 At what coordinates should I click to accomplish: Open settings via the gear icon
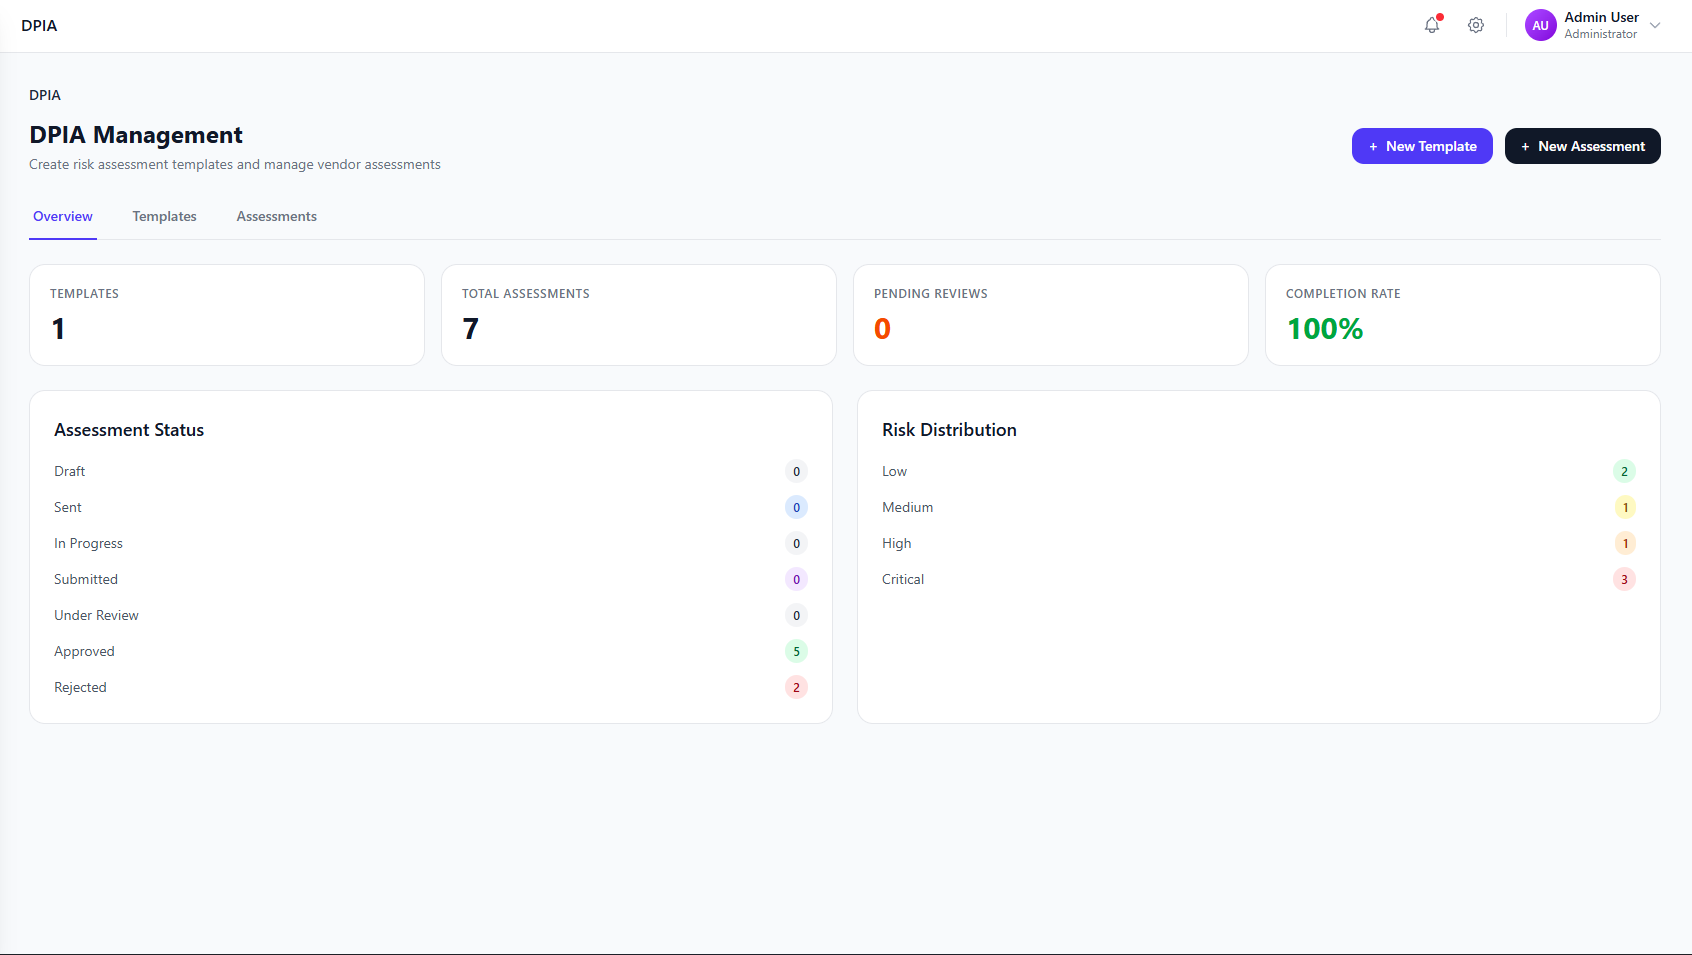[1476, 26]
